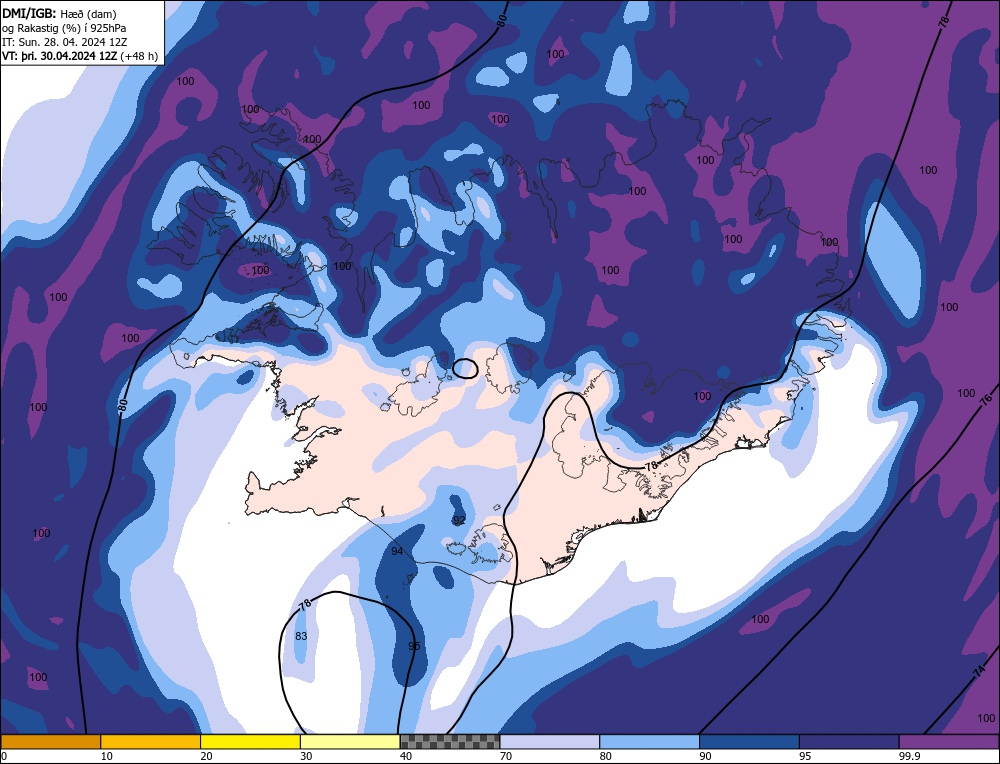The width and height of the screenshot is (1000, 764).
Task: Select the purple legend swatch above 99.9
Action: click(949, 741)
